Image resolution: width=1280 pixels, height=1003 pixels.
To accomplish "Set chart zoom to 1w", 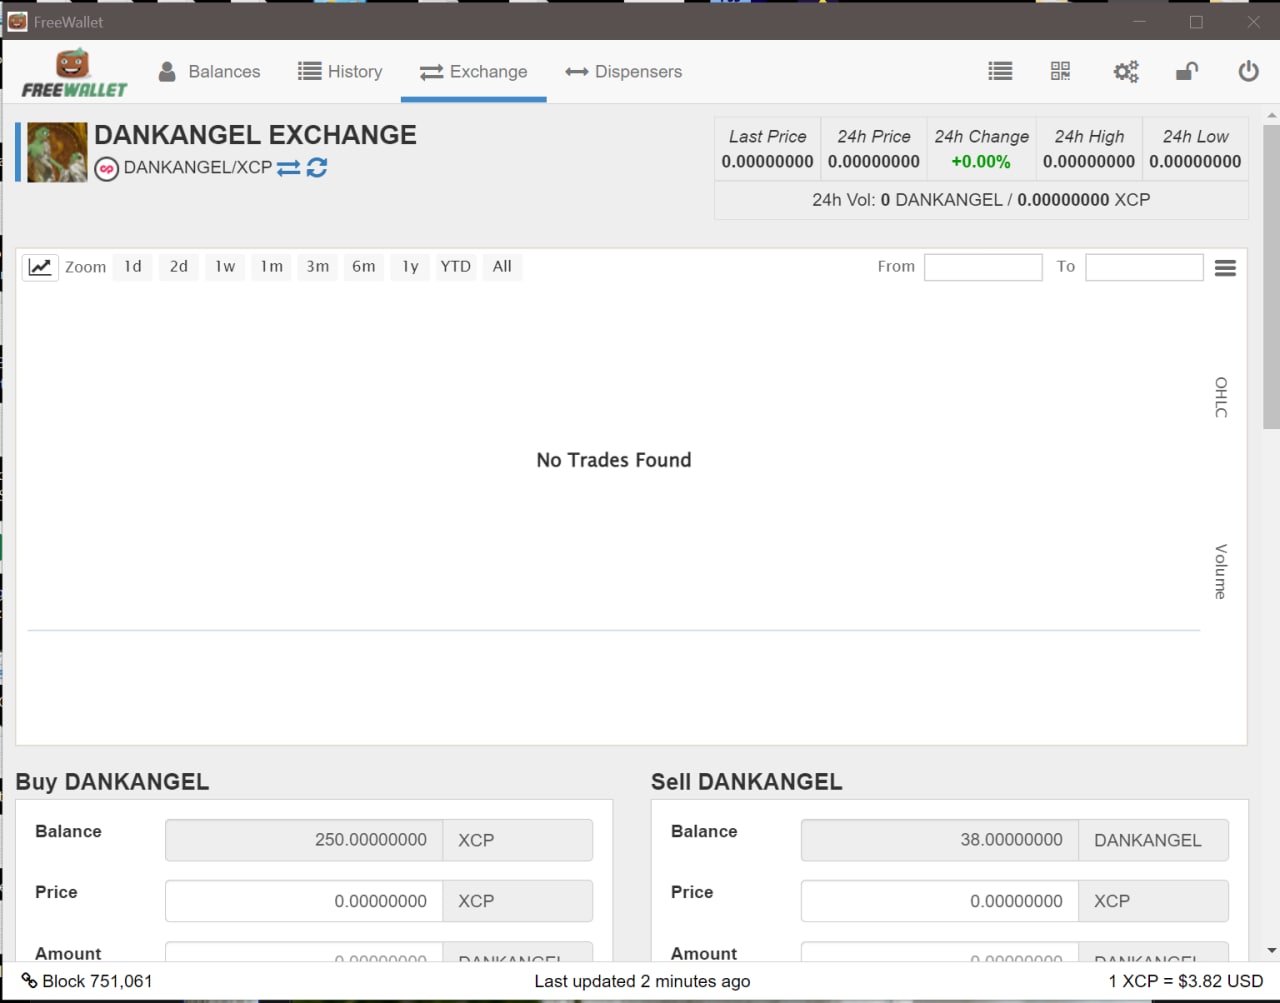I will click(225, 267).
